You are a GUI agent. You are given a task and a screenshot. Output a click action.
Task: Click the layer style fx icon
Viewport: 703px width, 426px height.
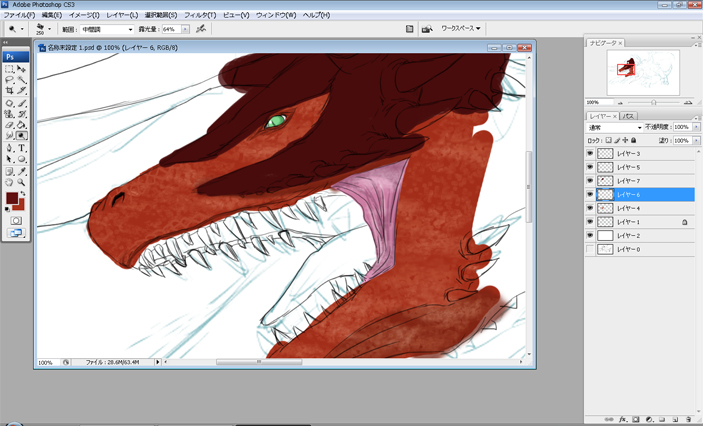[623, 420]
